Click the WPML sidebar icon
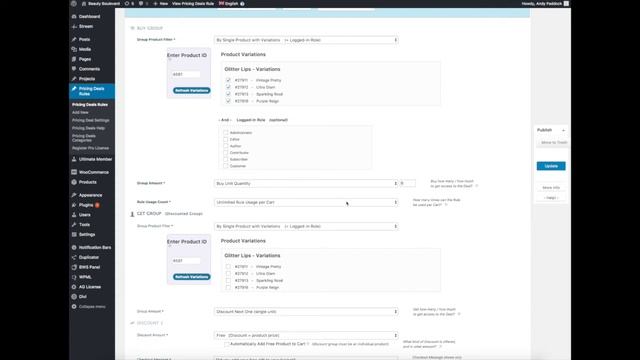640x360 pixels. click(x=74, y=277)
